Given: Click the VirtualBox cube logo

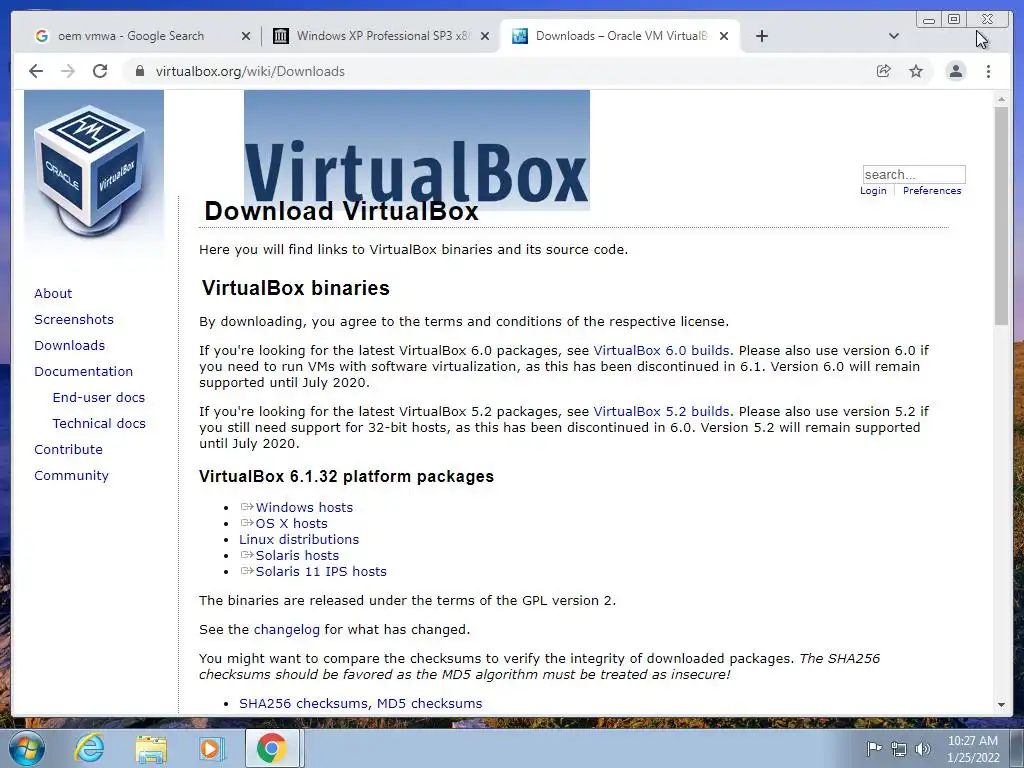Looking at the screenshot, I should pos(92,171).
